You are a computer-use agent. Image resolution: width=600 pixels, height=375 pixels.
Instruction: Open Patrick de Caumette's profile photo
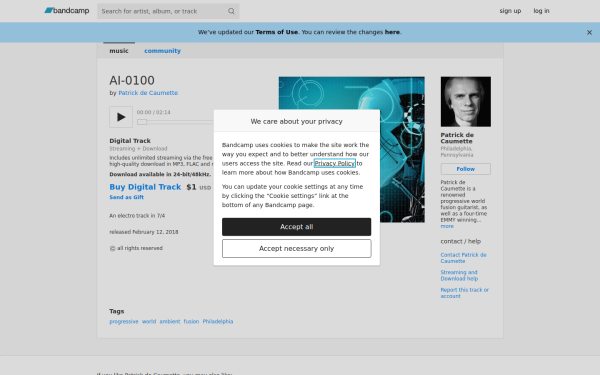pyautogui.click(x=466, y=102)
